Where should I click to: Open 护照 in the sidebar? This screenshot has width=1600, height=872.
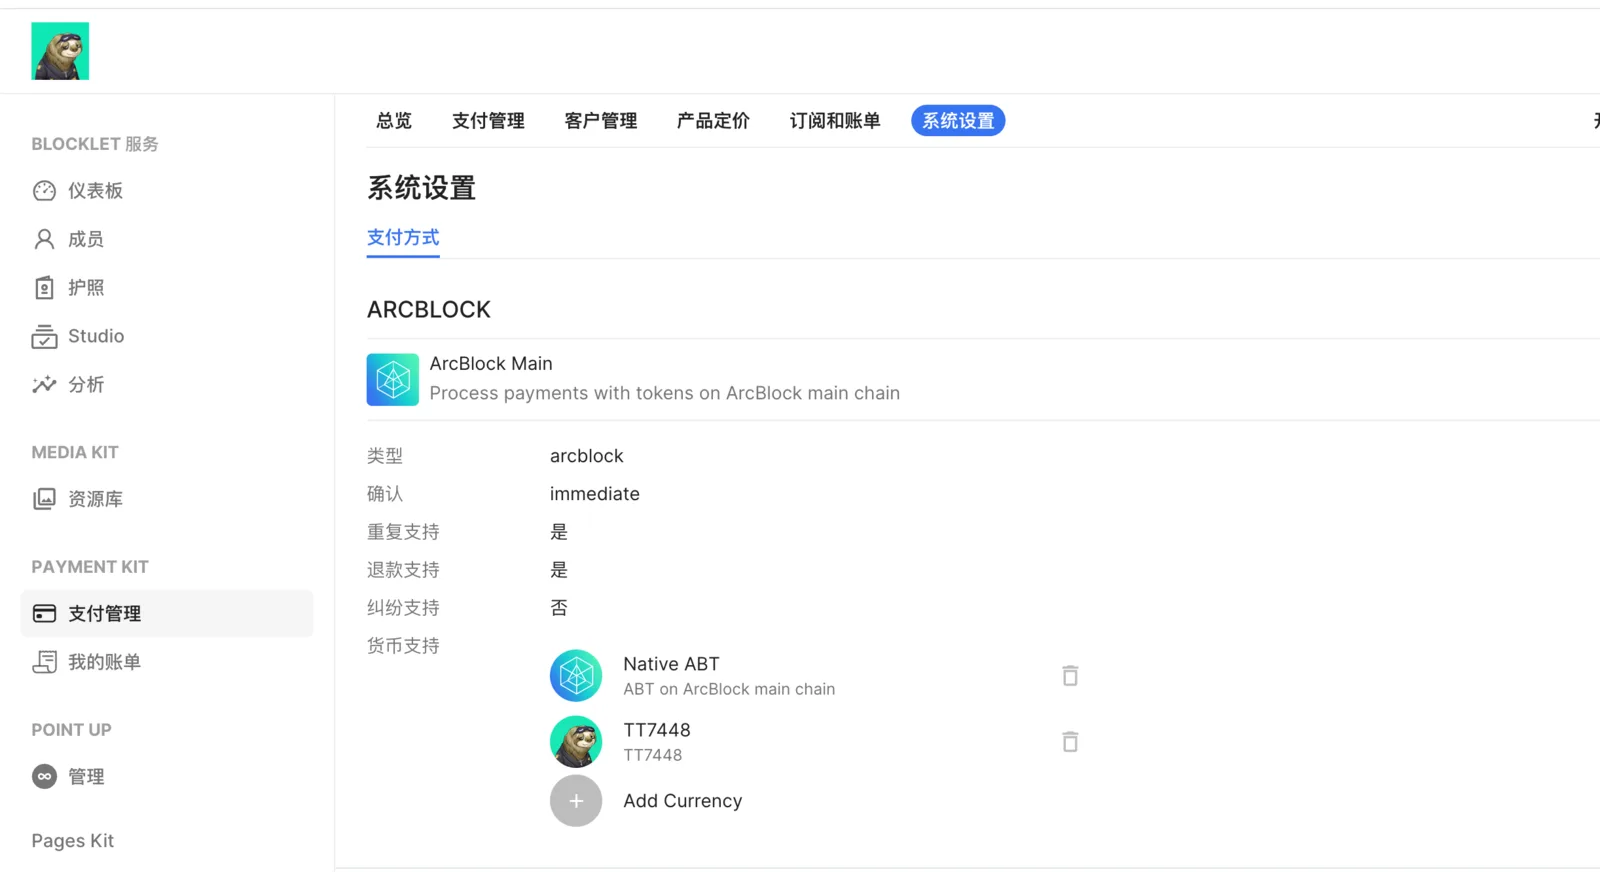(x=86, y=288)
